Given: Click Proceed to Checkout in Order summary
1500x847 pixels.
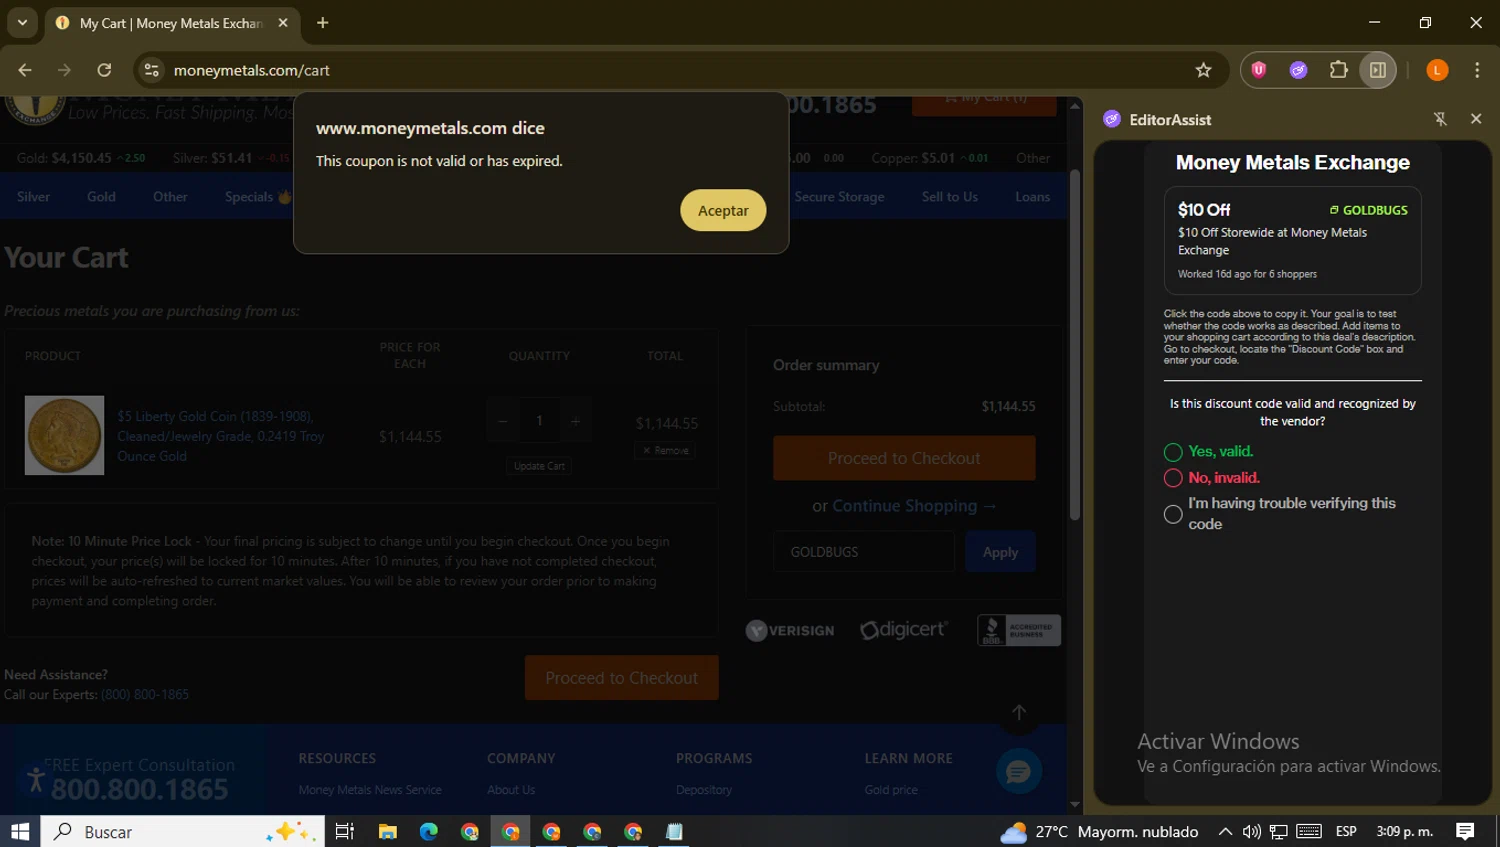Looking at the screenshot, I should [904, 458].
